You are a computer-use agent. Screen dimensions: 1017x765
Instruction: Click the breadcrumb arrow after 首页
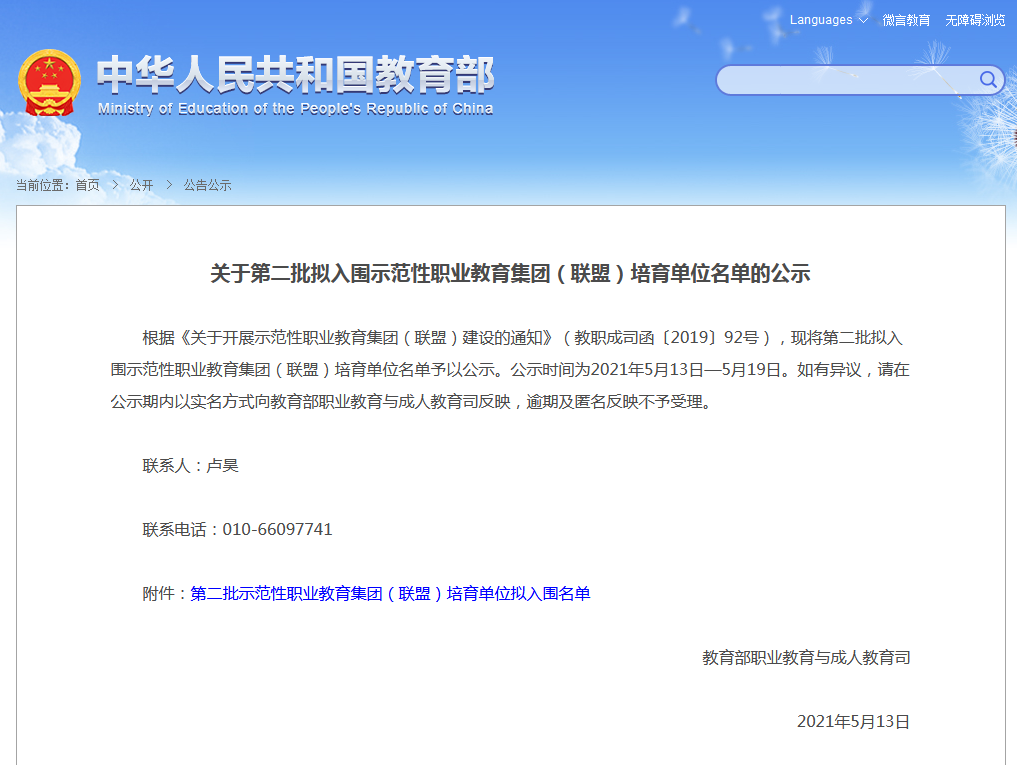pyautogui.click(x=115, y=185)
